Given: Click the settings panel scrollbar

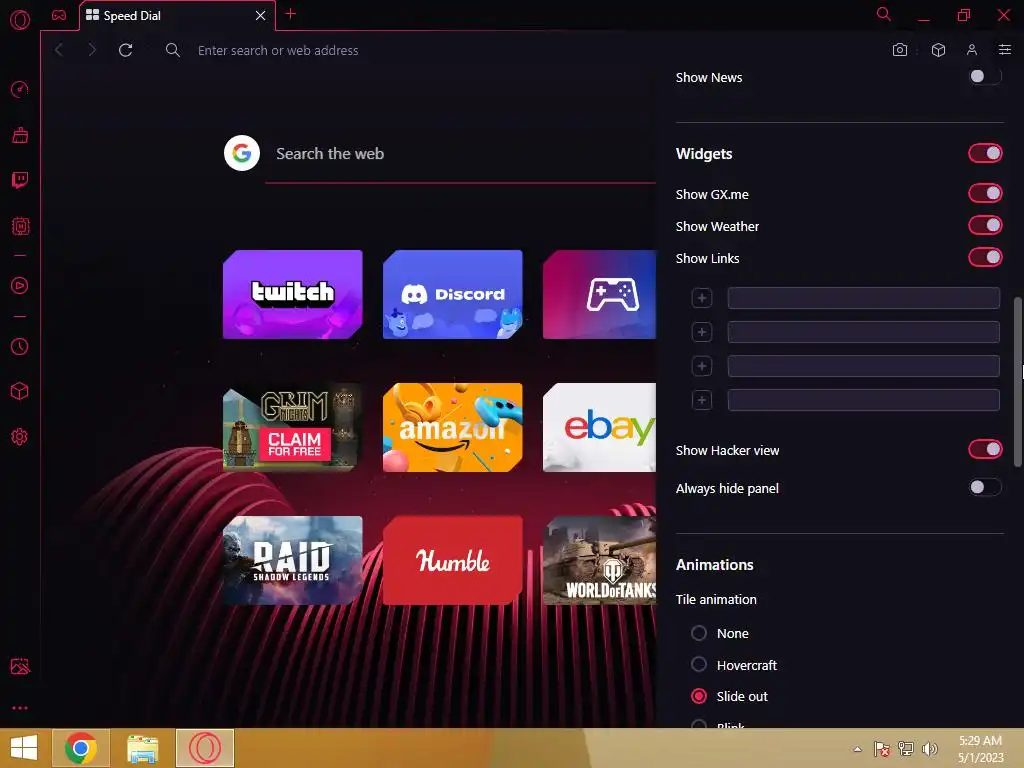Looking at the screenshot, I should pos(1017,382).
